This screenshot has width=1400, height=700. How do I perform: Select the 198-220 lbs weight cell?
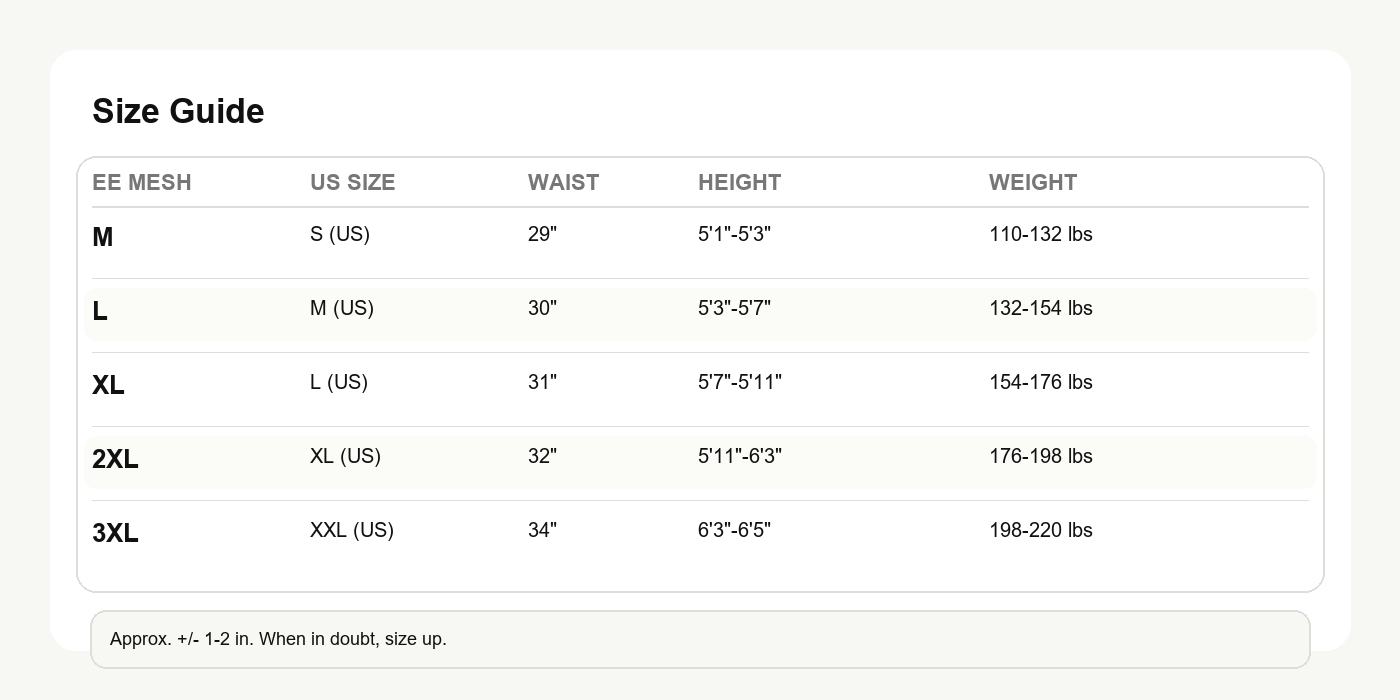point(1040,530)
